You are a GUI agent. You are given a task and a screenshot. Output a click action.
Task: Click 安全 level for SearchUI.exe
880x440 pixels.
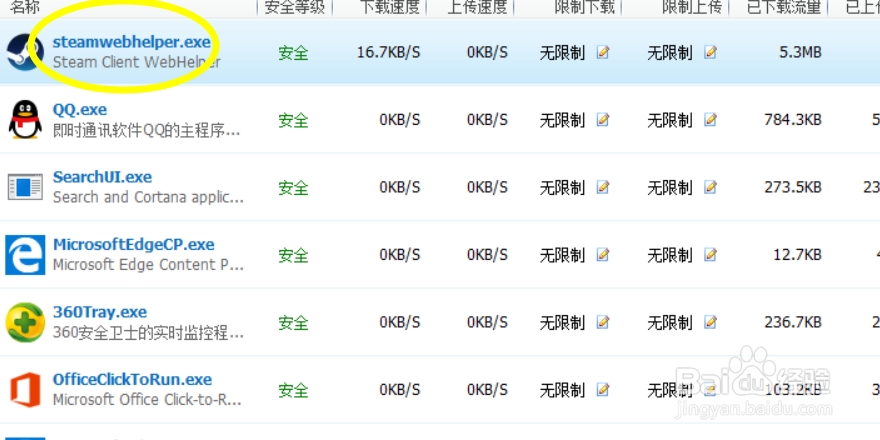point(294,187)
